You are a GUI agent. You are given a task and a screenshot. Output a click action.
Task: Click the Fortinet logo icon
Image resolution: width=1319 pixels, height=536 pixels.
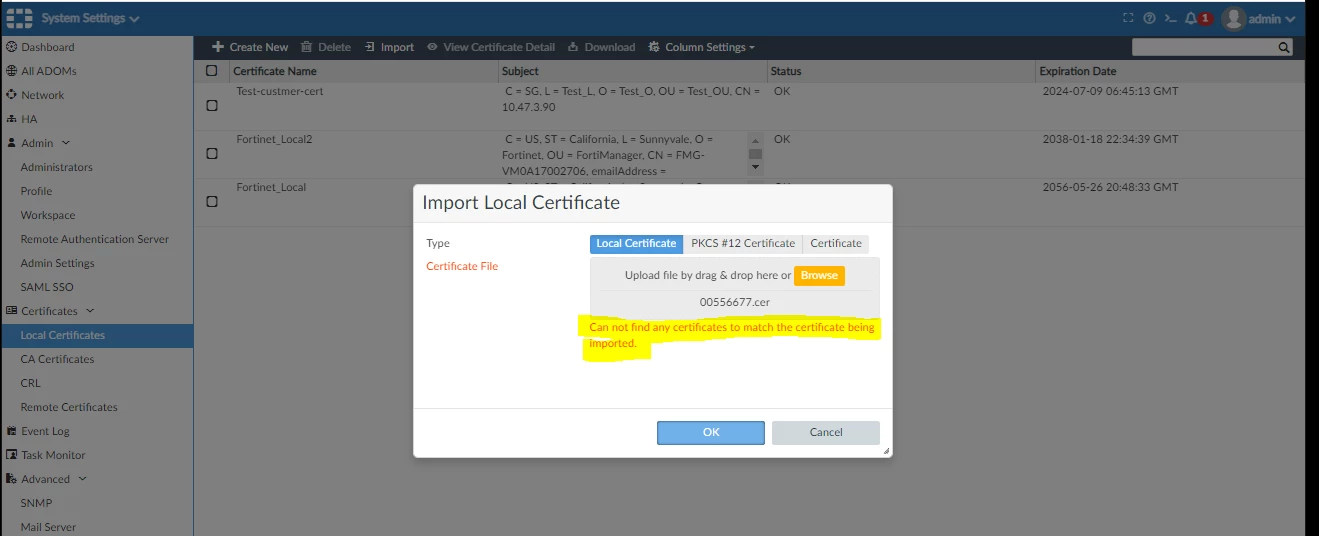(19, 18)
